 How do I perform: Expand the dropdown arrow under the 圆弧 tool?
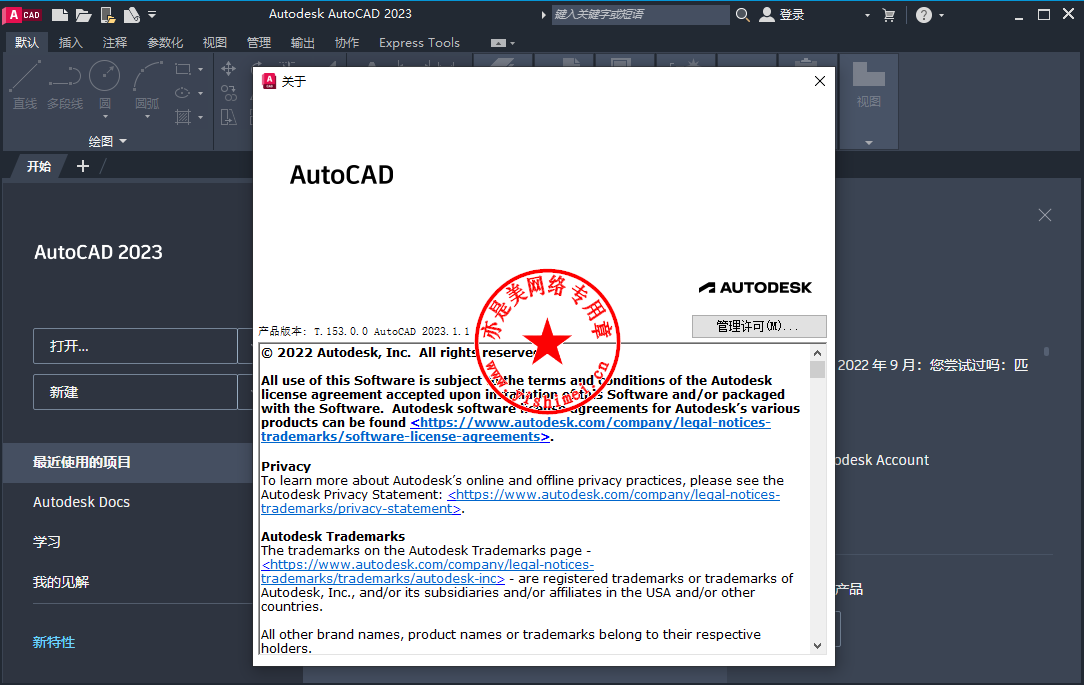pos(147,117)
